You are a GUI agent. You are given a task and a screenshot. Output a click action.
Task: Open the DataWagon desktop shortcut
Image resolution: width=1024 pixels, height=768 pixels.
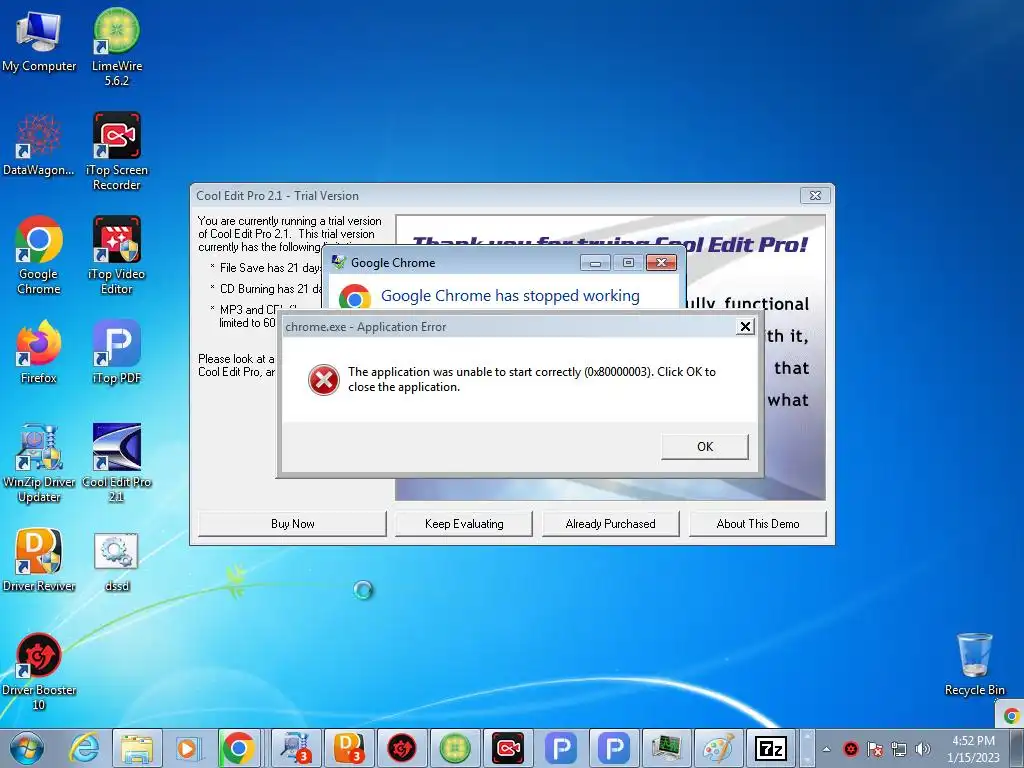coord(39,144)
